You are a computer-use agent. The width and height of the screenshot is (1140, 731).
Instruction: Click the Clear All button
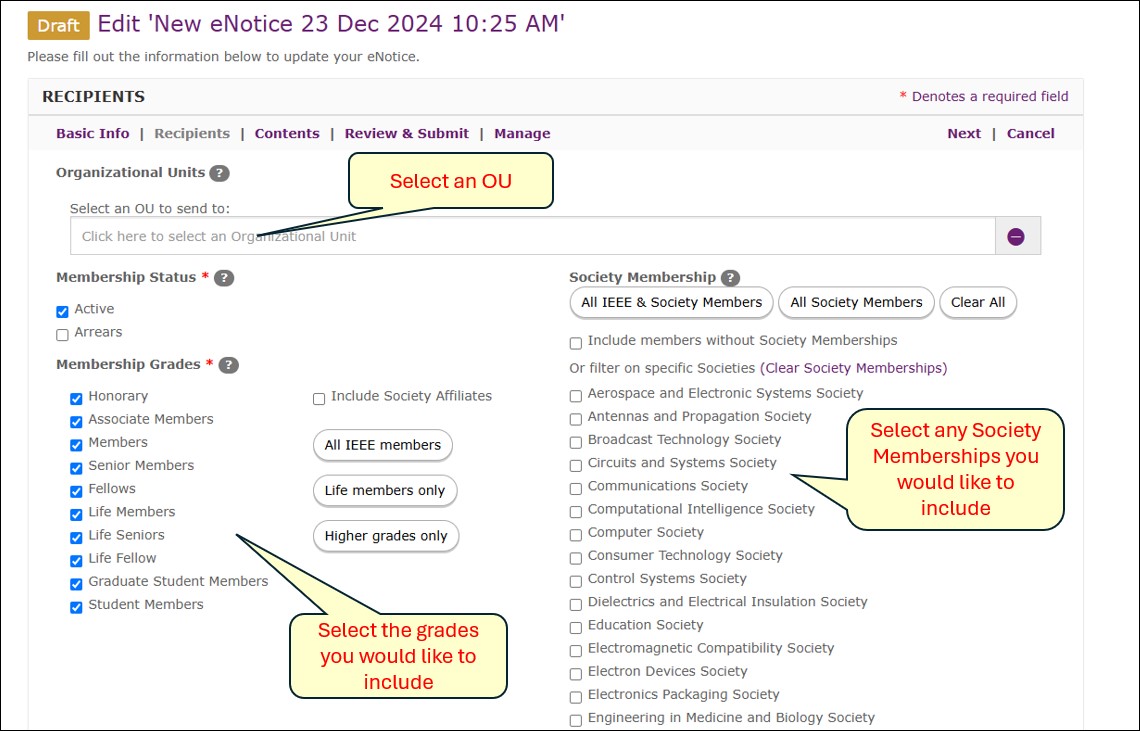pyautogui.click(x=978, y=303)
